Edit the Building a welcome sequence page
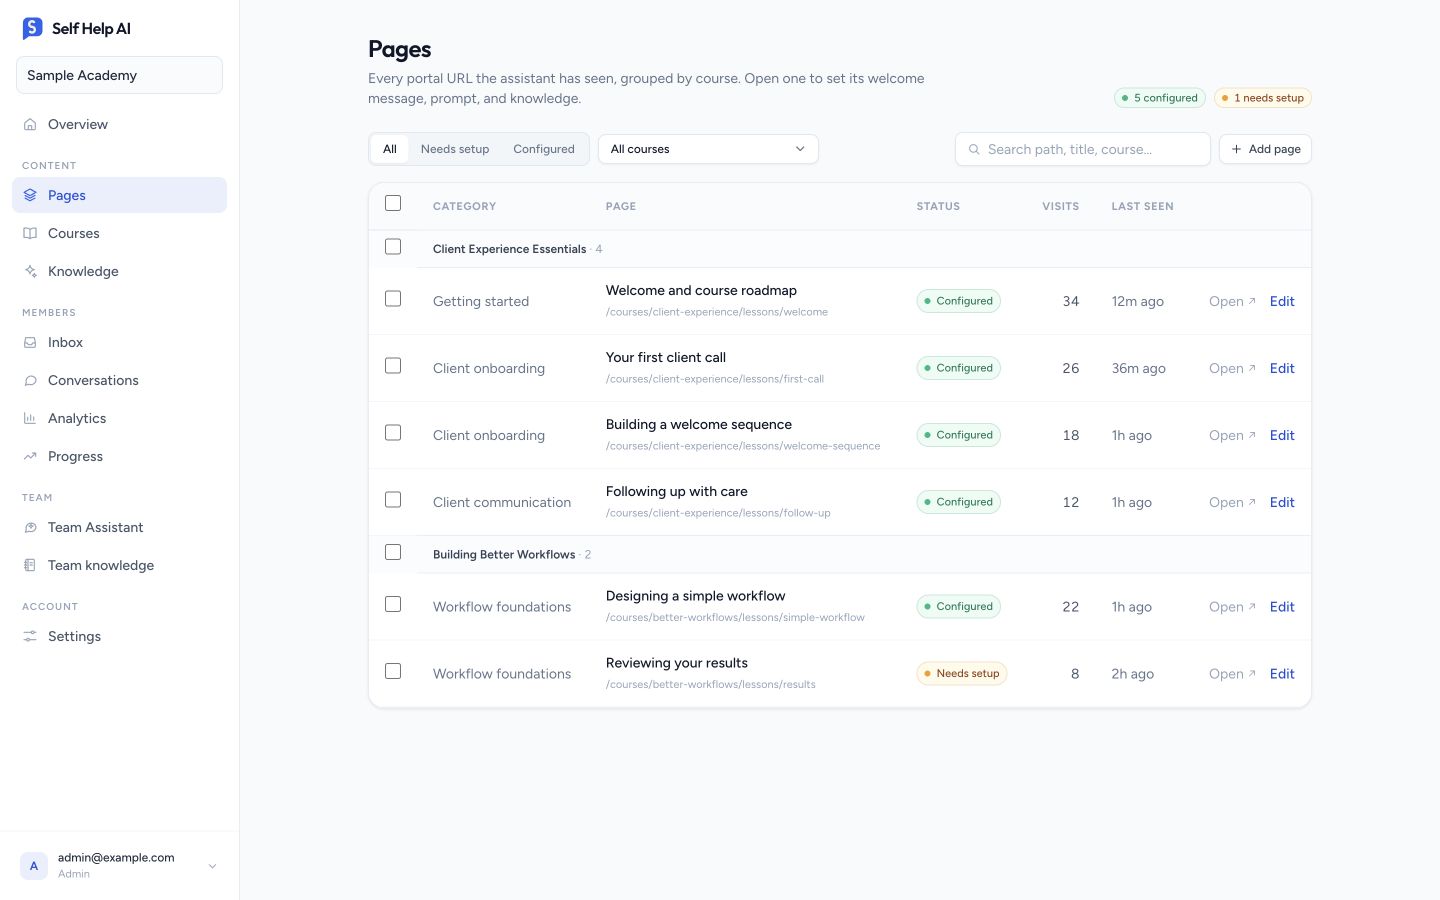 coord(1282,436)
